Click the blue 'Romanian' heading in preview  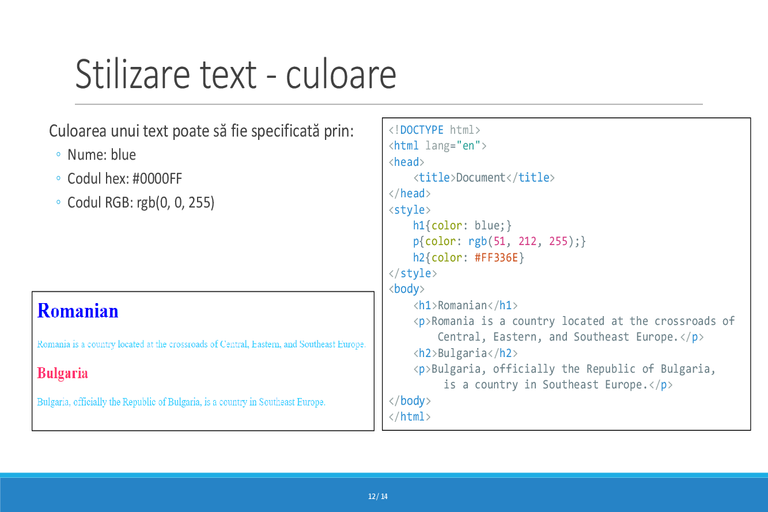[78, 311]
